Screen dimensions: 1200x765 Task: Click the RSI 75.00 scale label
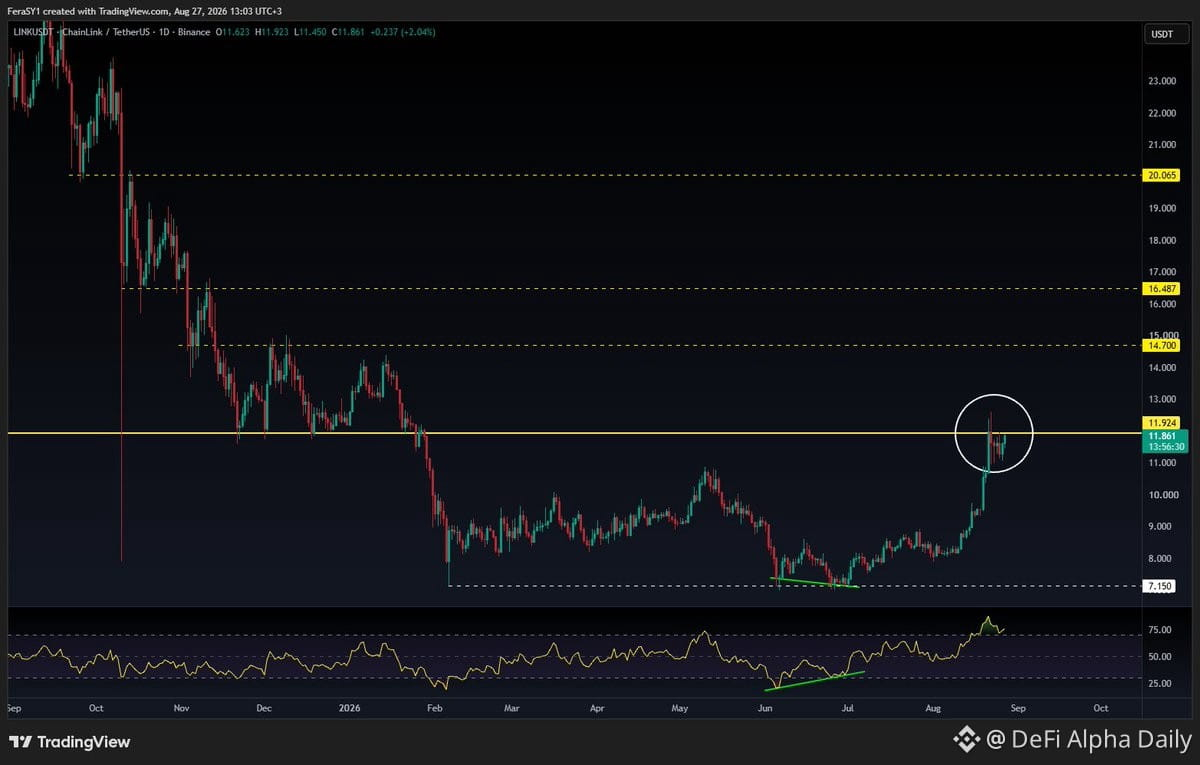point(1162,630)
